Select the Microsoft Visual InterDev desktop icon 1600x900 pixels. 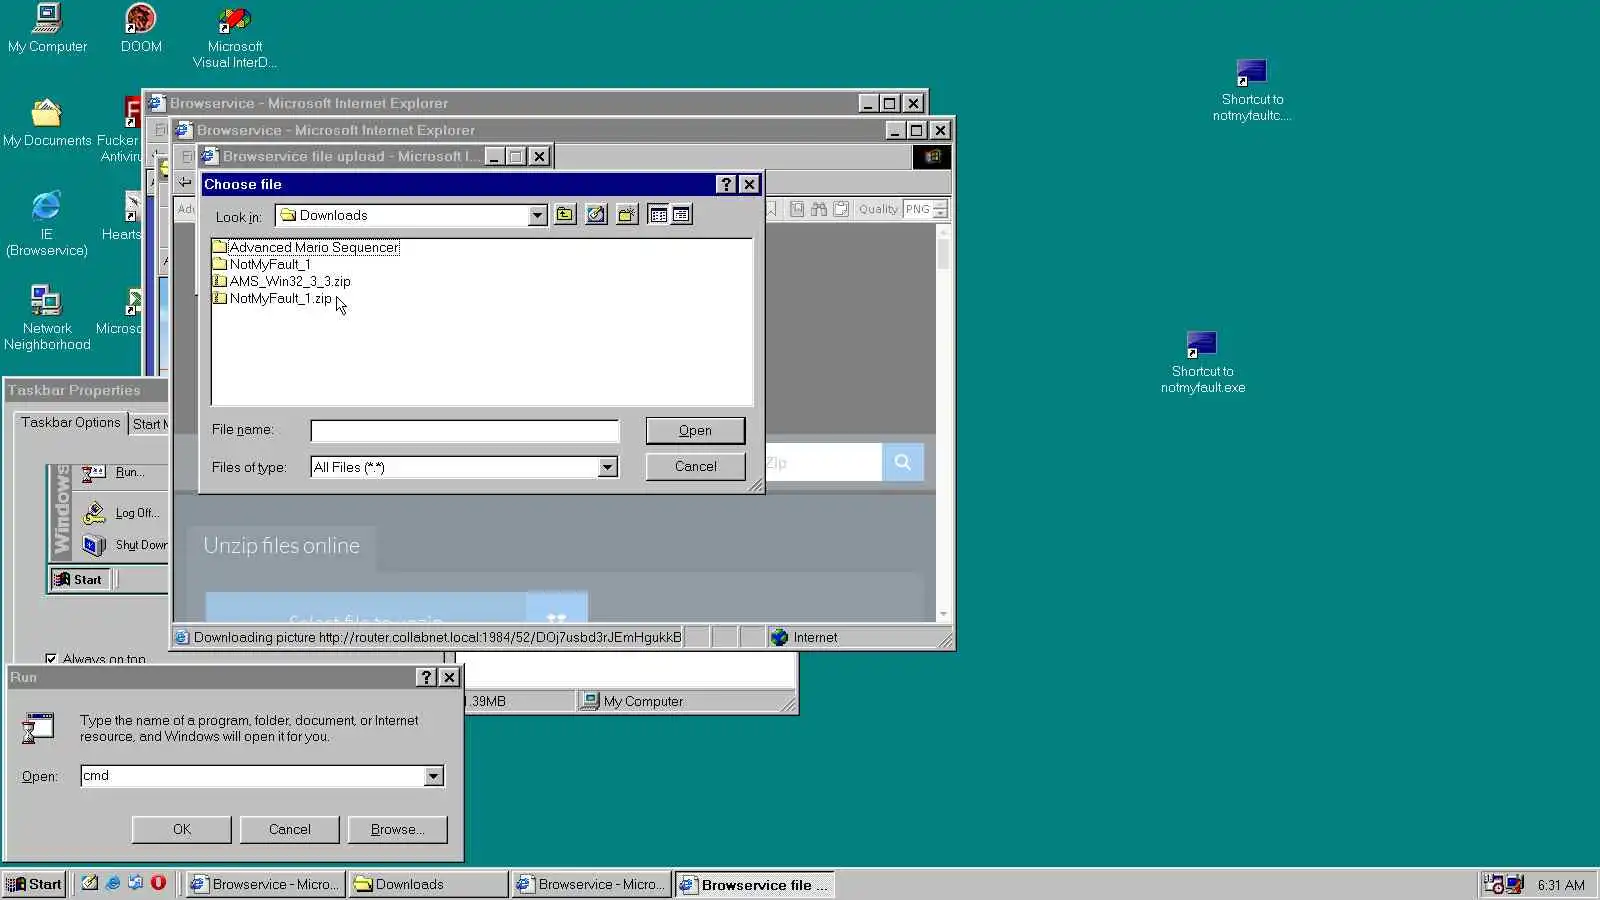pos(235,37)
